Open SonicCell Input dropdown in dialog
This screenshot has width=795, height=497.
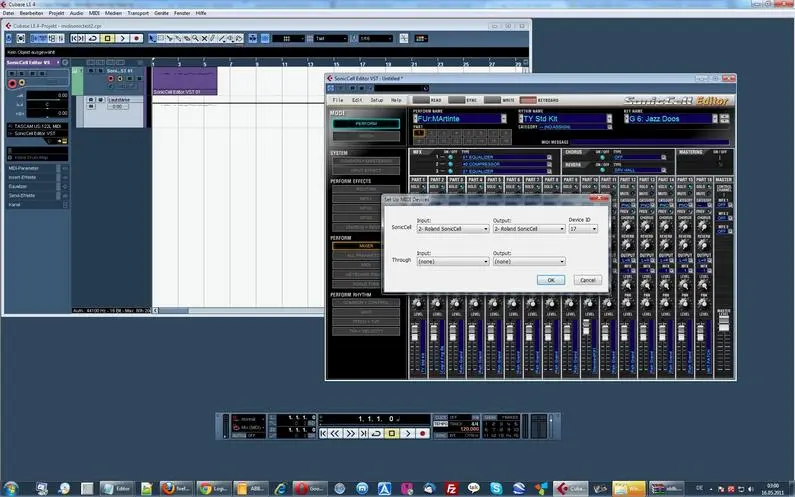coord(453,229)
